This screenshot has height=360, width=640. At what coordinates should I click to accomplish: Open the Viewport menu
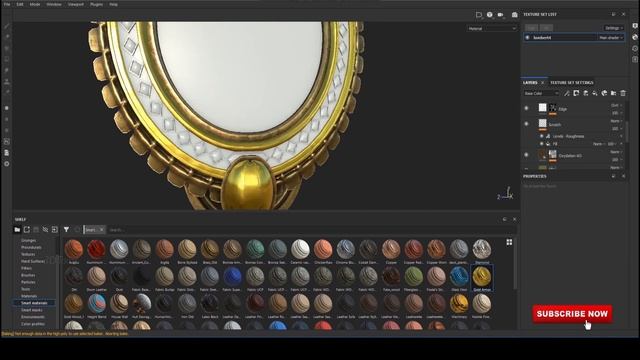coord(76,4)
